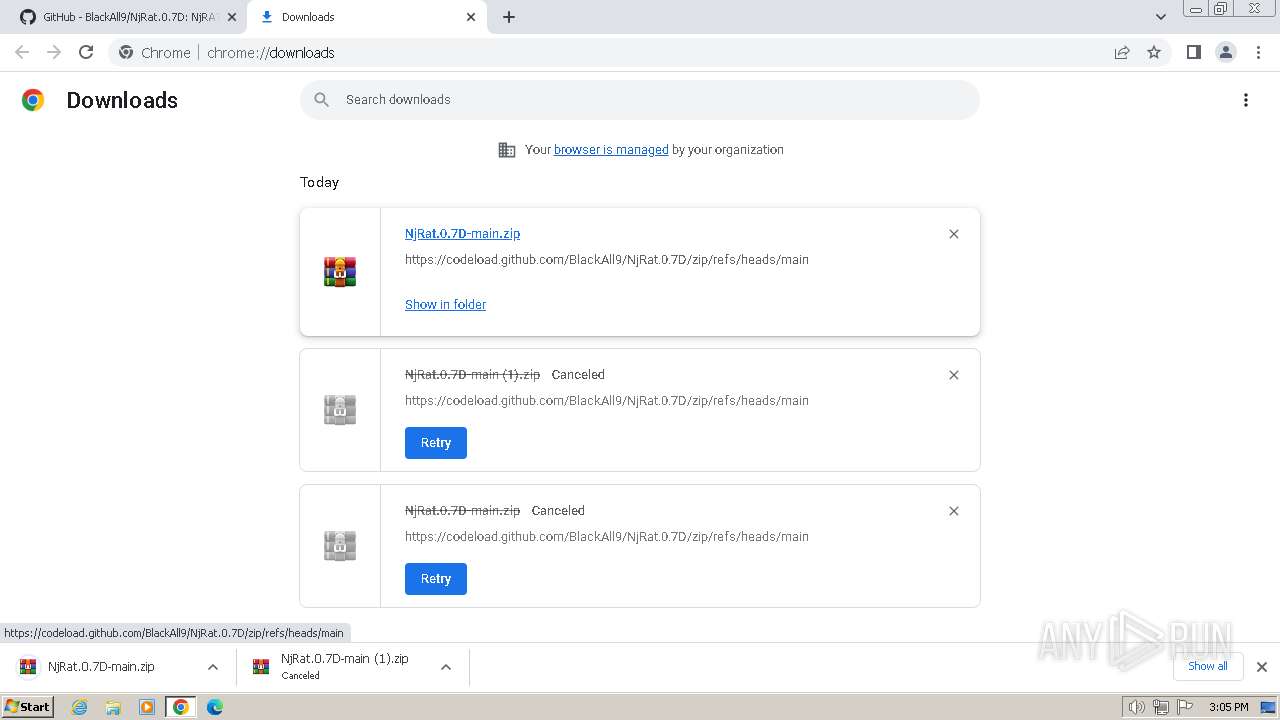Select the Downloads tab
This screenshot has height=720, width=1280.
tap(366, 17)
